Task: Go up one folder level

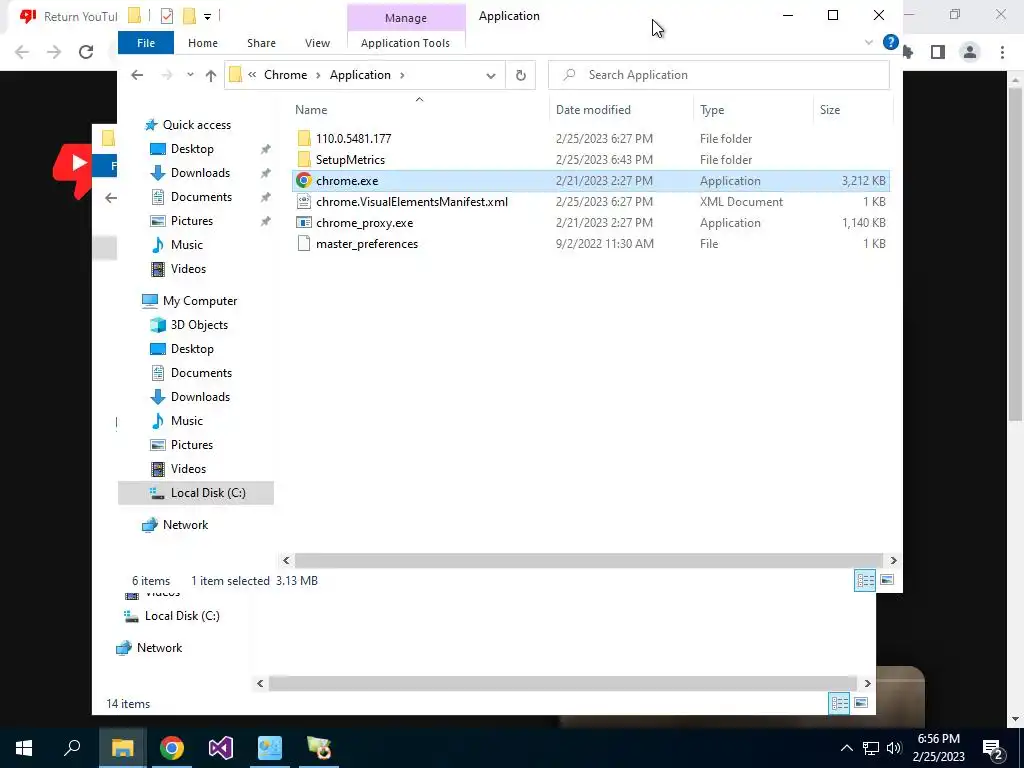Action: tap(210, 75)
